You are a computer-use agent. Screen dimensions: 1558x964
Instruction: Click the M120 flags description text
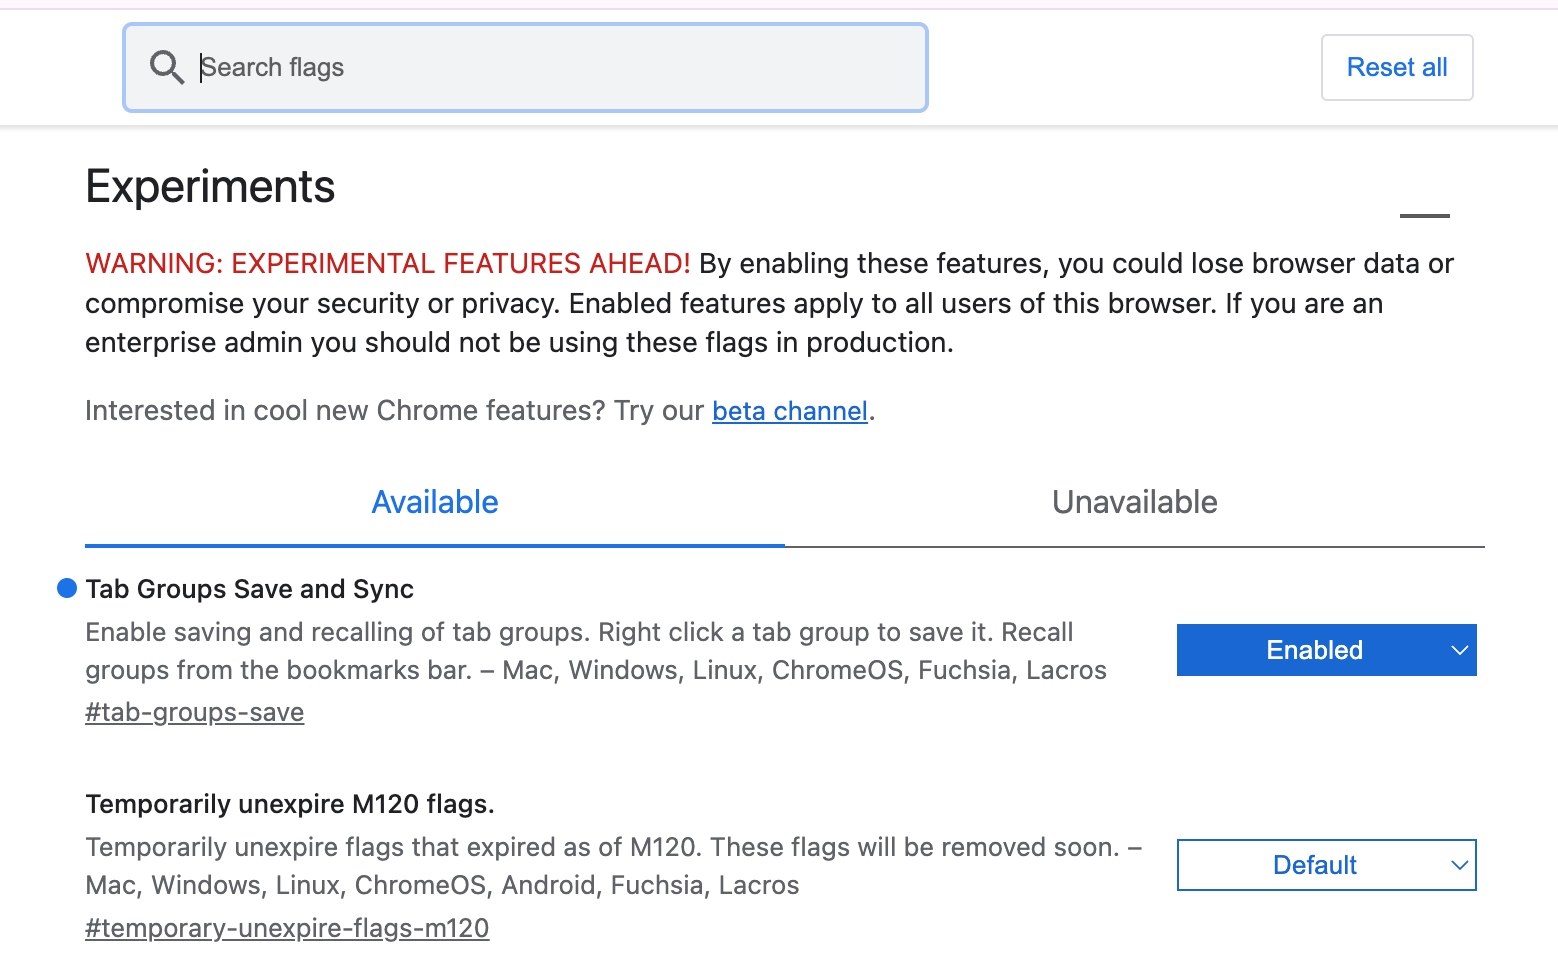(614, 866)
